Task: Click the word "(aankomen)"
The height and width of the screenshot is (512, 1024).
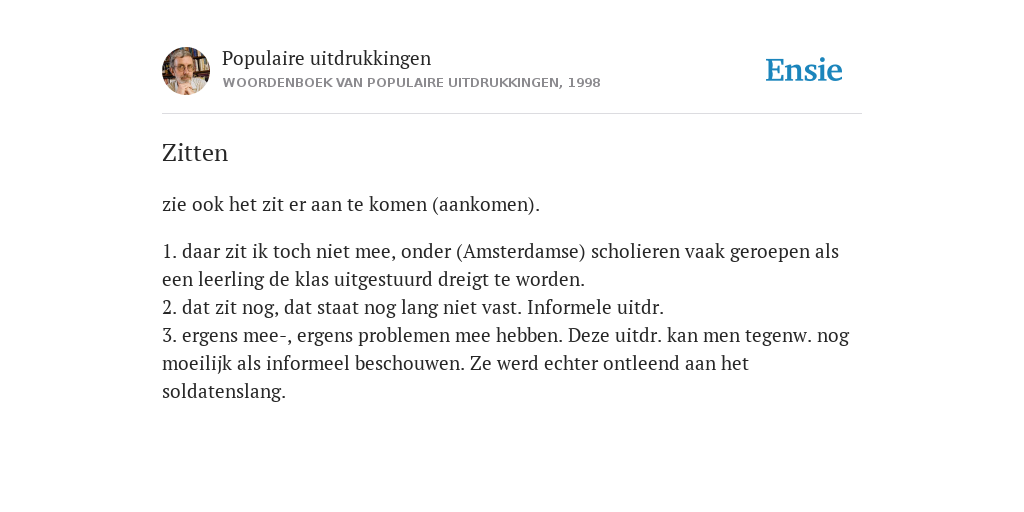Action: (486, 204)
